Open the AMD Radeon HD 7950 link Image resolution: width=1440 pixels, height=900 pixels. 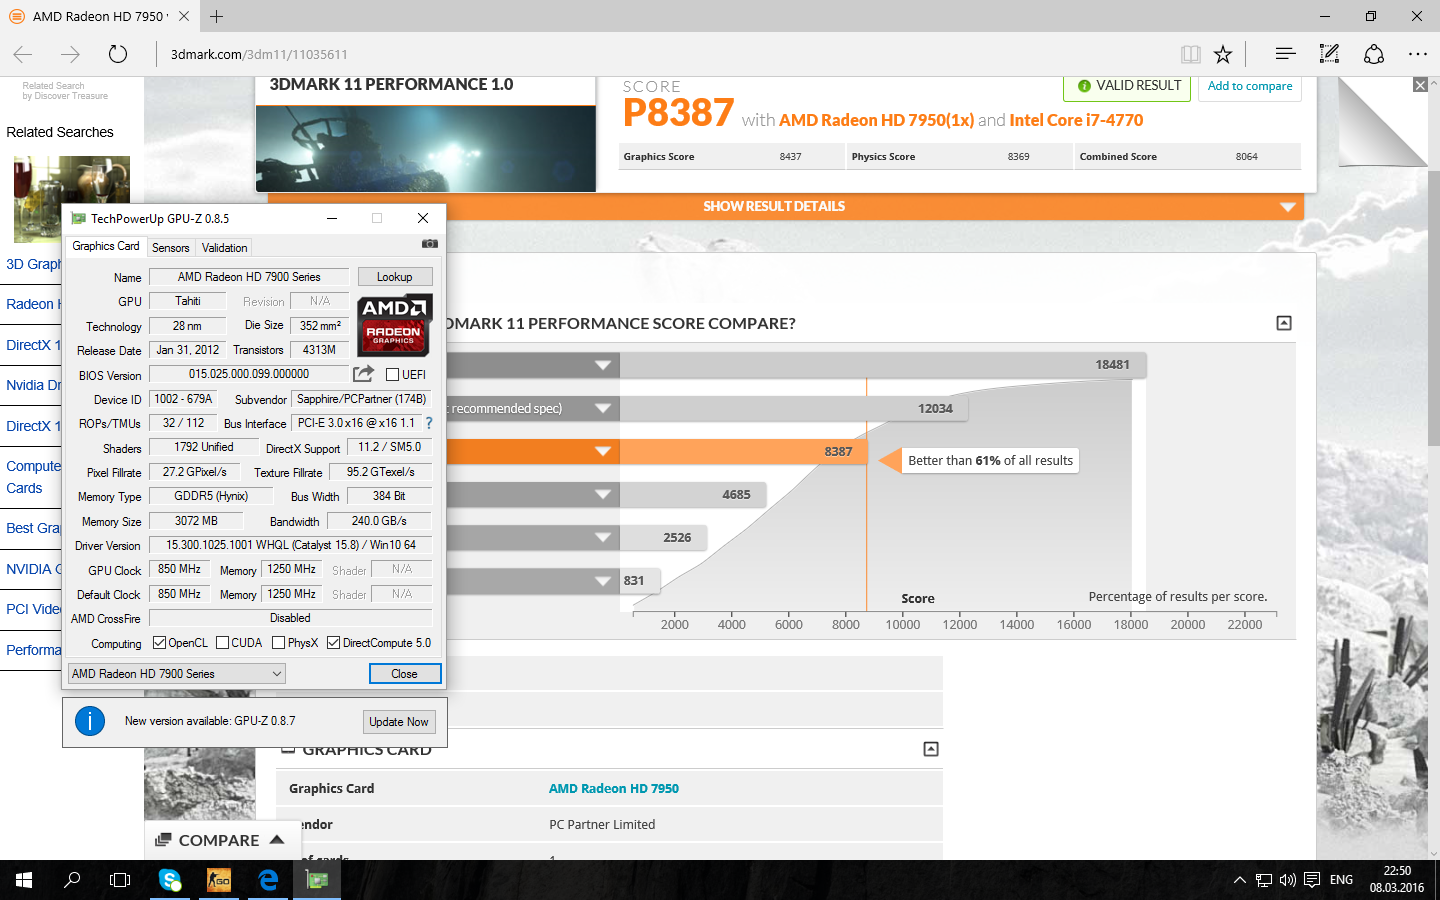point(614,788)
